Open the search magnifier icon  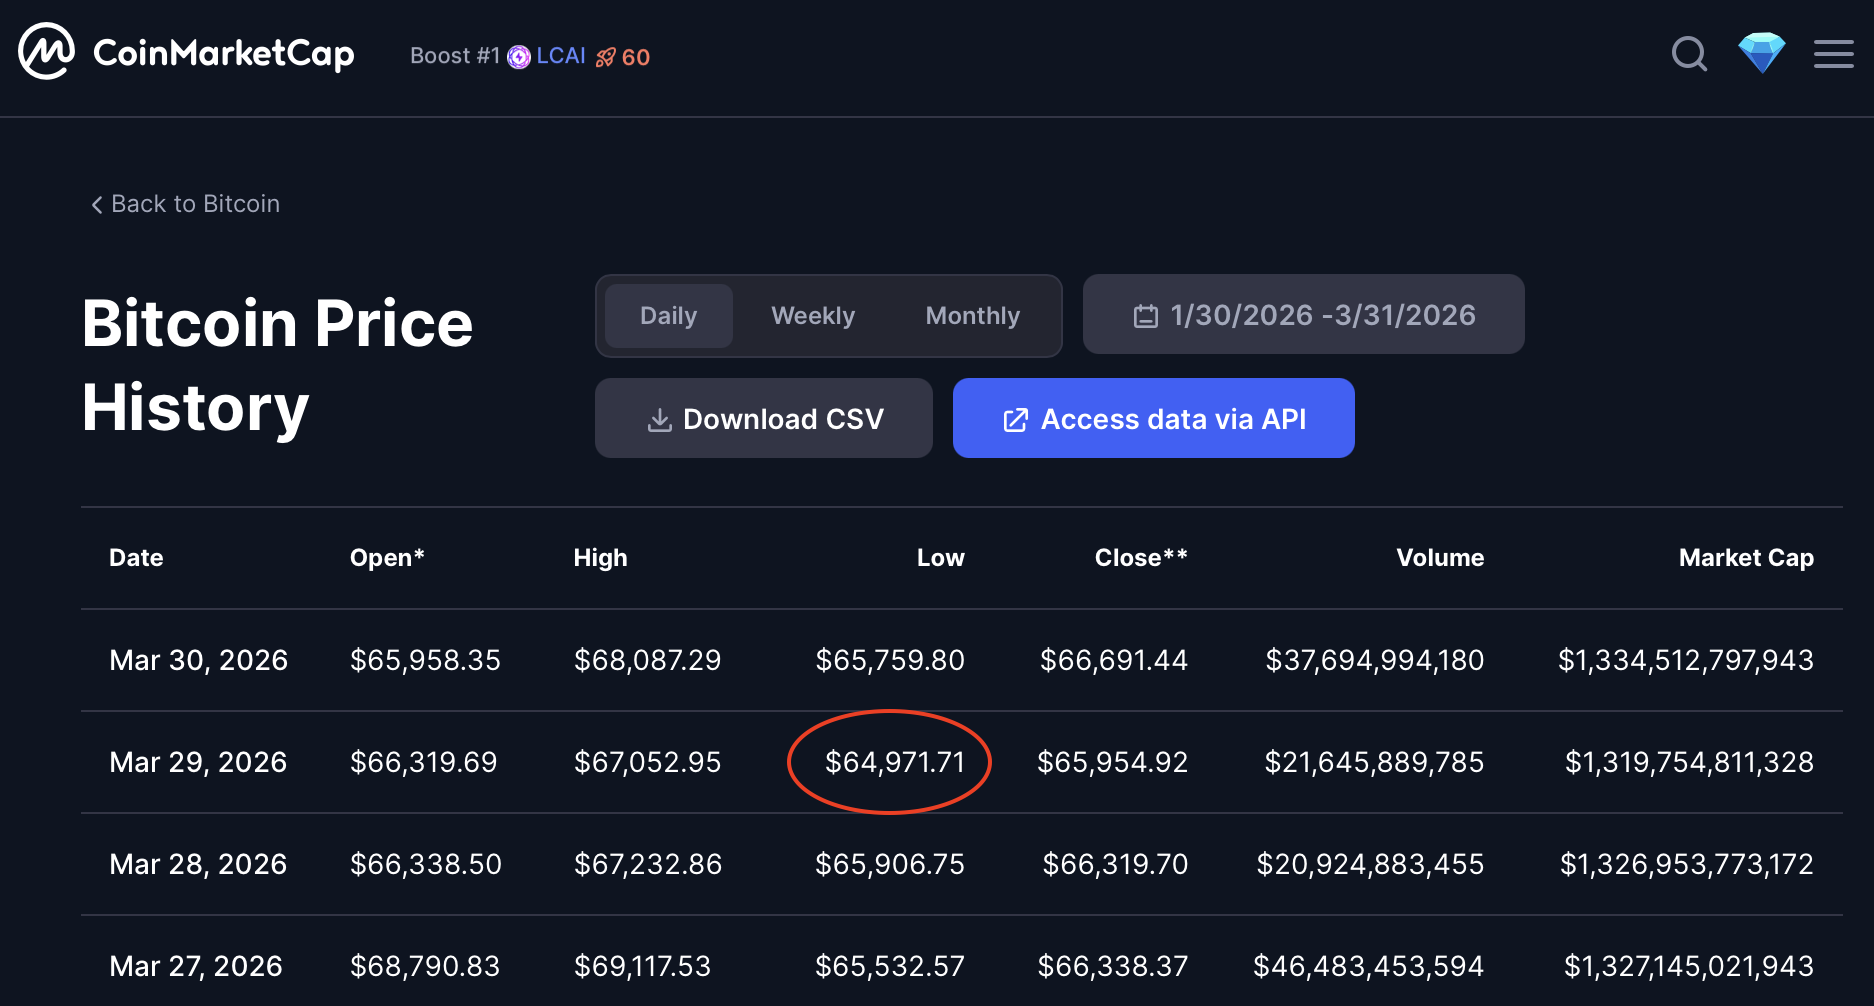click(1689, 54)
